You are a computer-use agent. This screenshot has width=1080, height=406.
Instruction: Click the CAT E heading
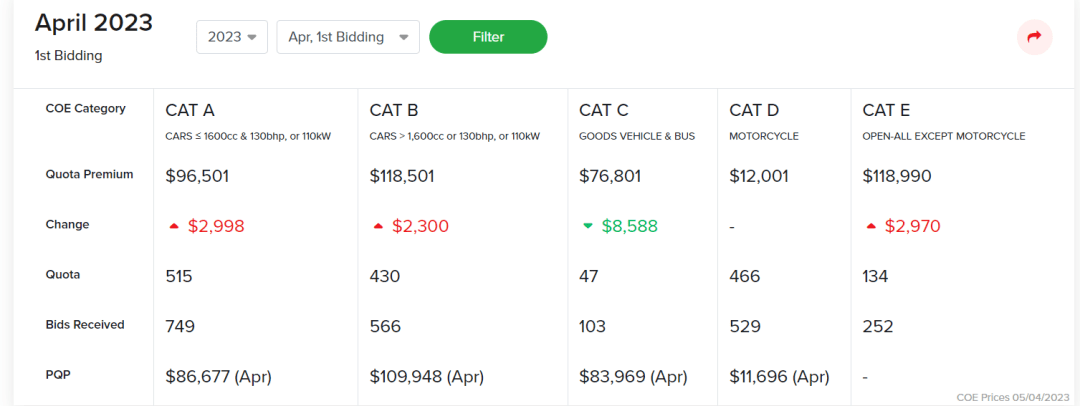point(886,110)
